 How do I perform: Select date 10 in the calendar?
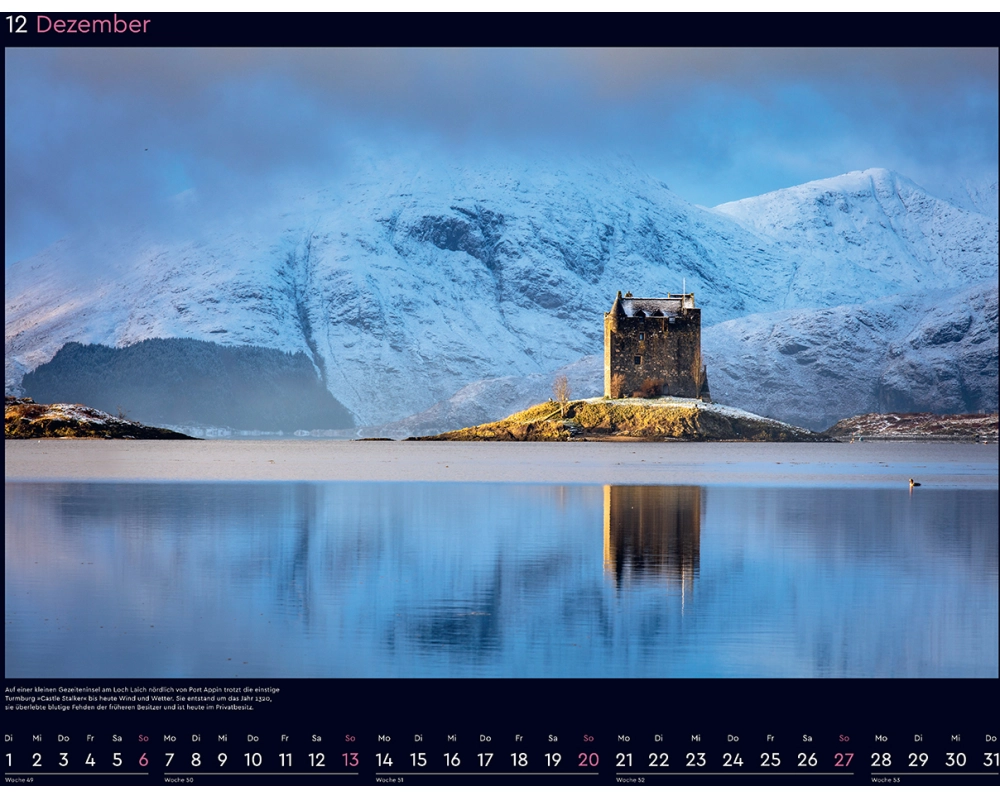(x=253, y=759)
